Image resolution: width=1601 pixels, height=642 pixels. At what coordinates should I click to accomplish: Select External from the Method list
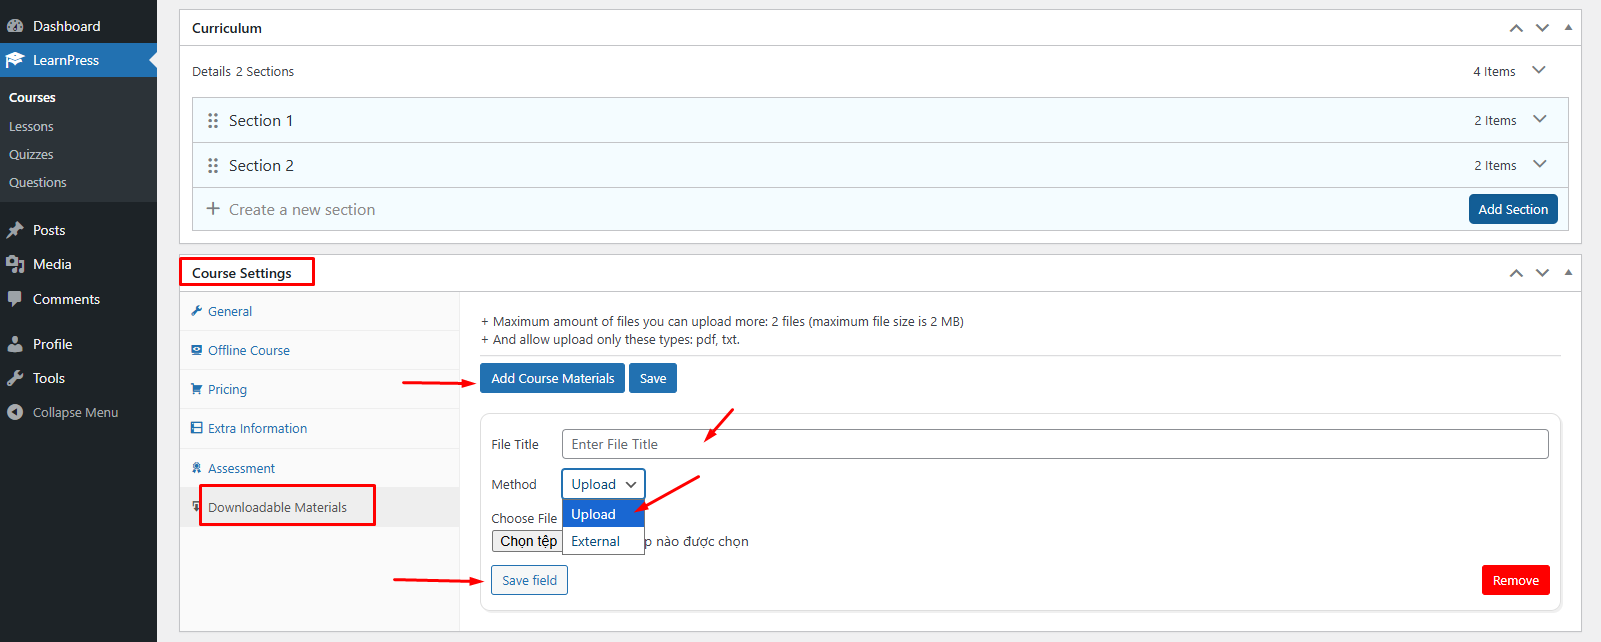[596, 541]
